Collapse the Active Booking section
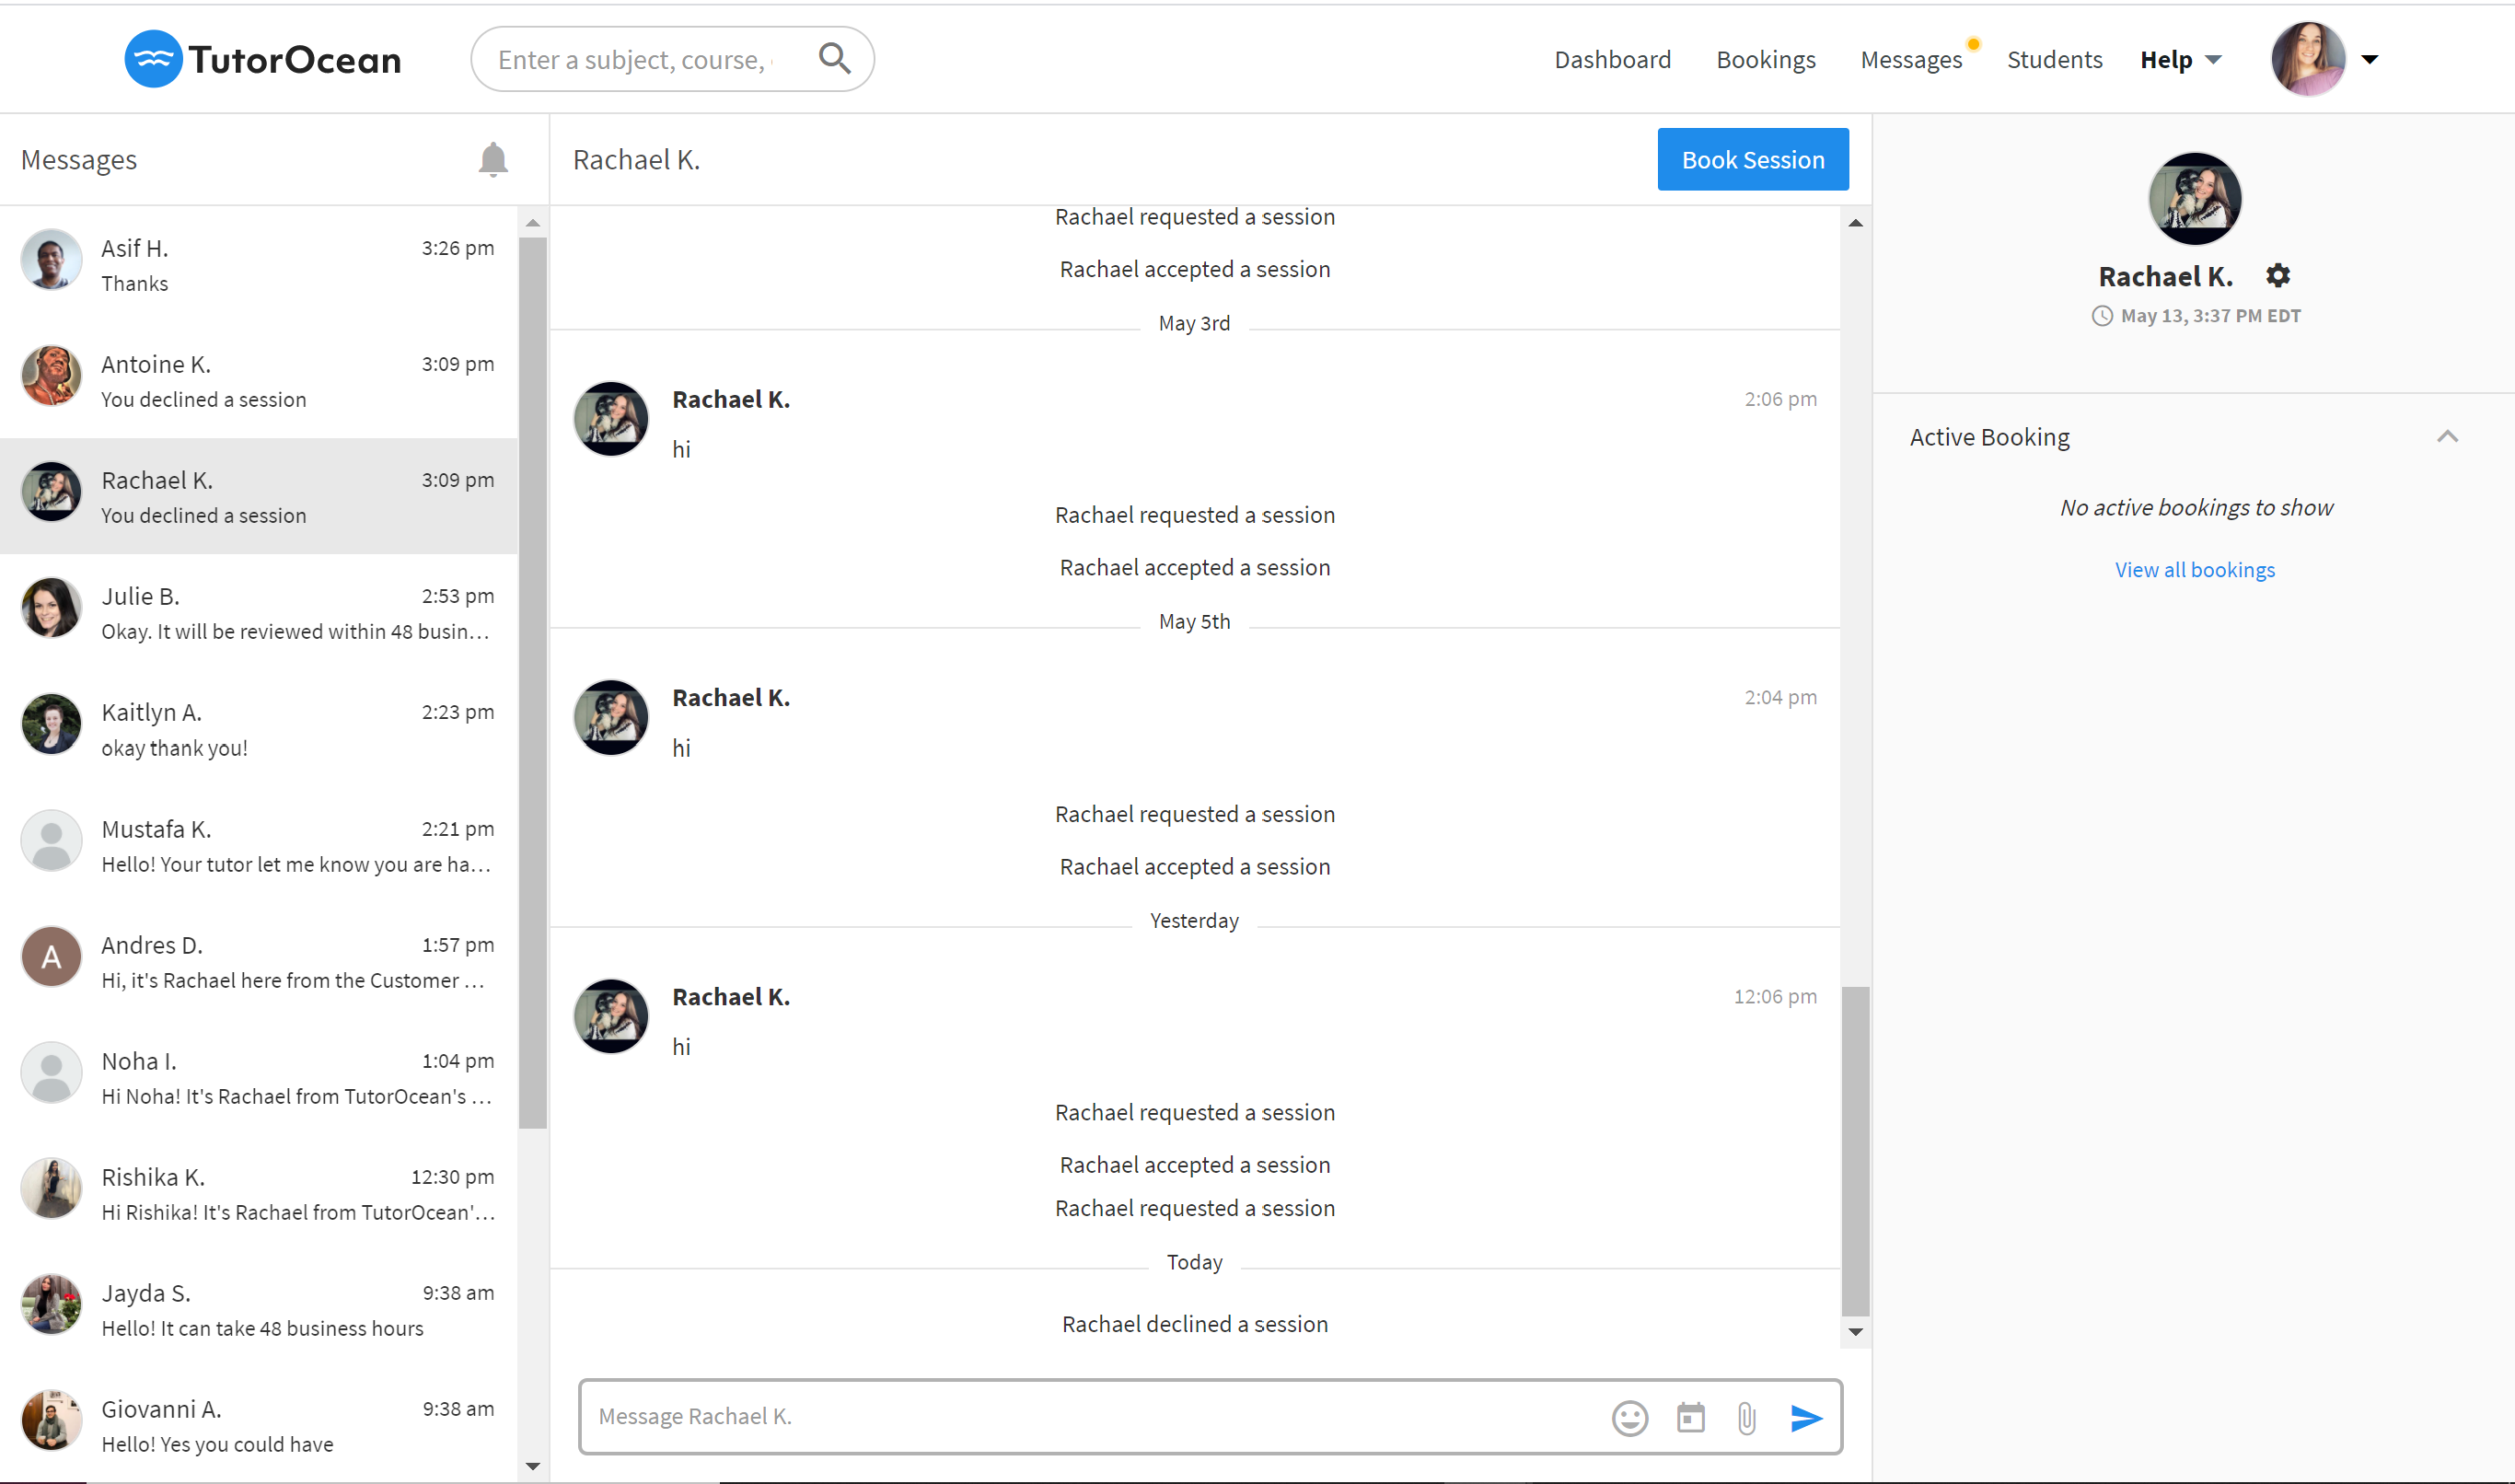 point(2446,437)
